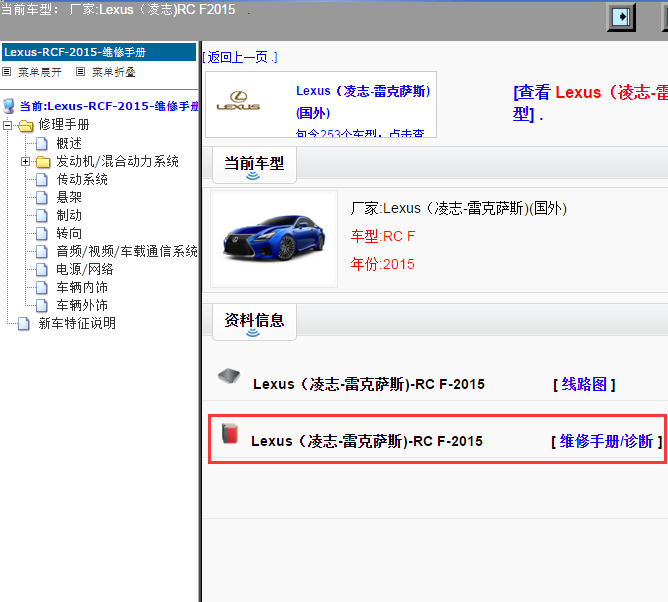Select 音频/视频/车载通信系统 in the tree
Image resolution: width=668 pixels, height=602 pixels.
127,251
